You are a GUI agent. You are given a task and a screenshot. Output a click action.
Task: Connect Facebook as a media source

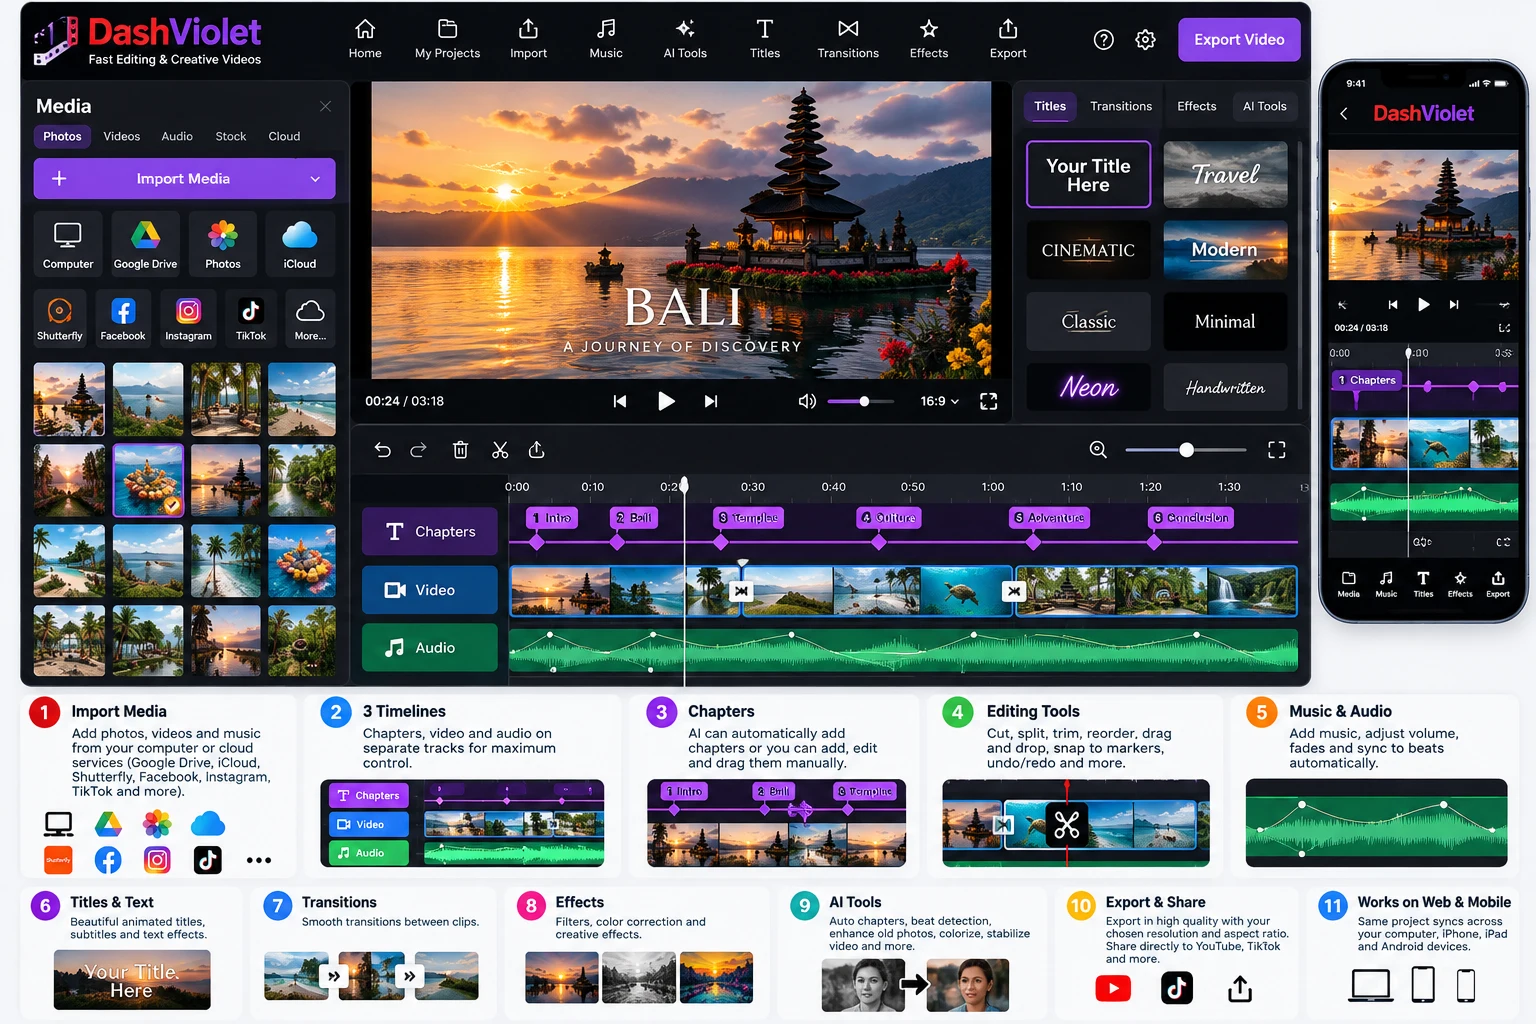point(123,317)
